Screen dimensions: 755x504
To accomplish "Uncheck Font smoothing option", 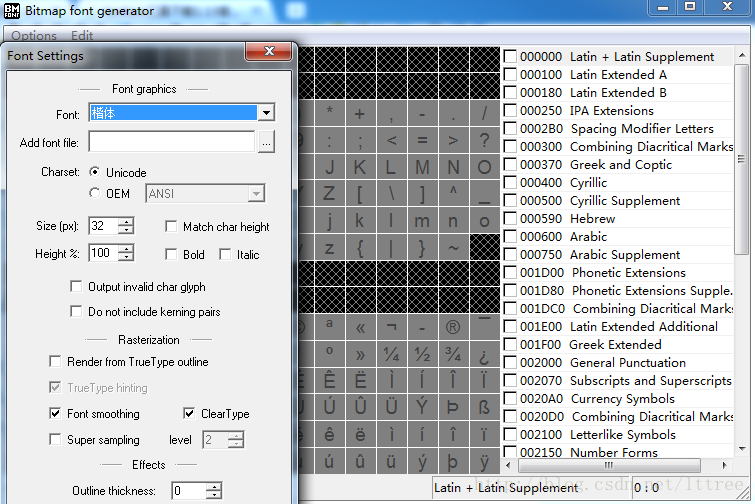I will coord(55,414).
